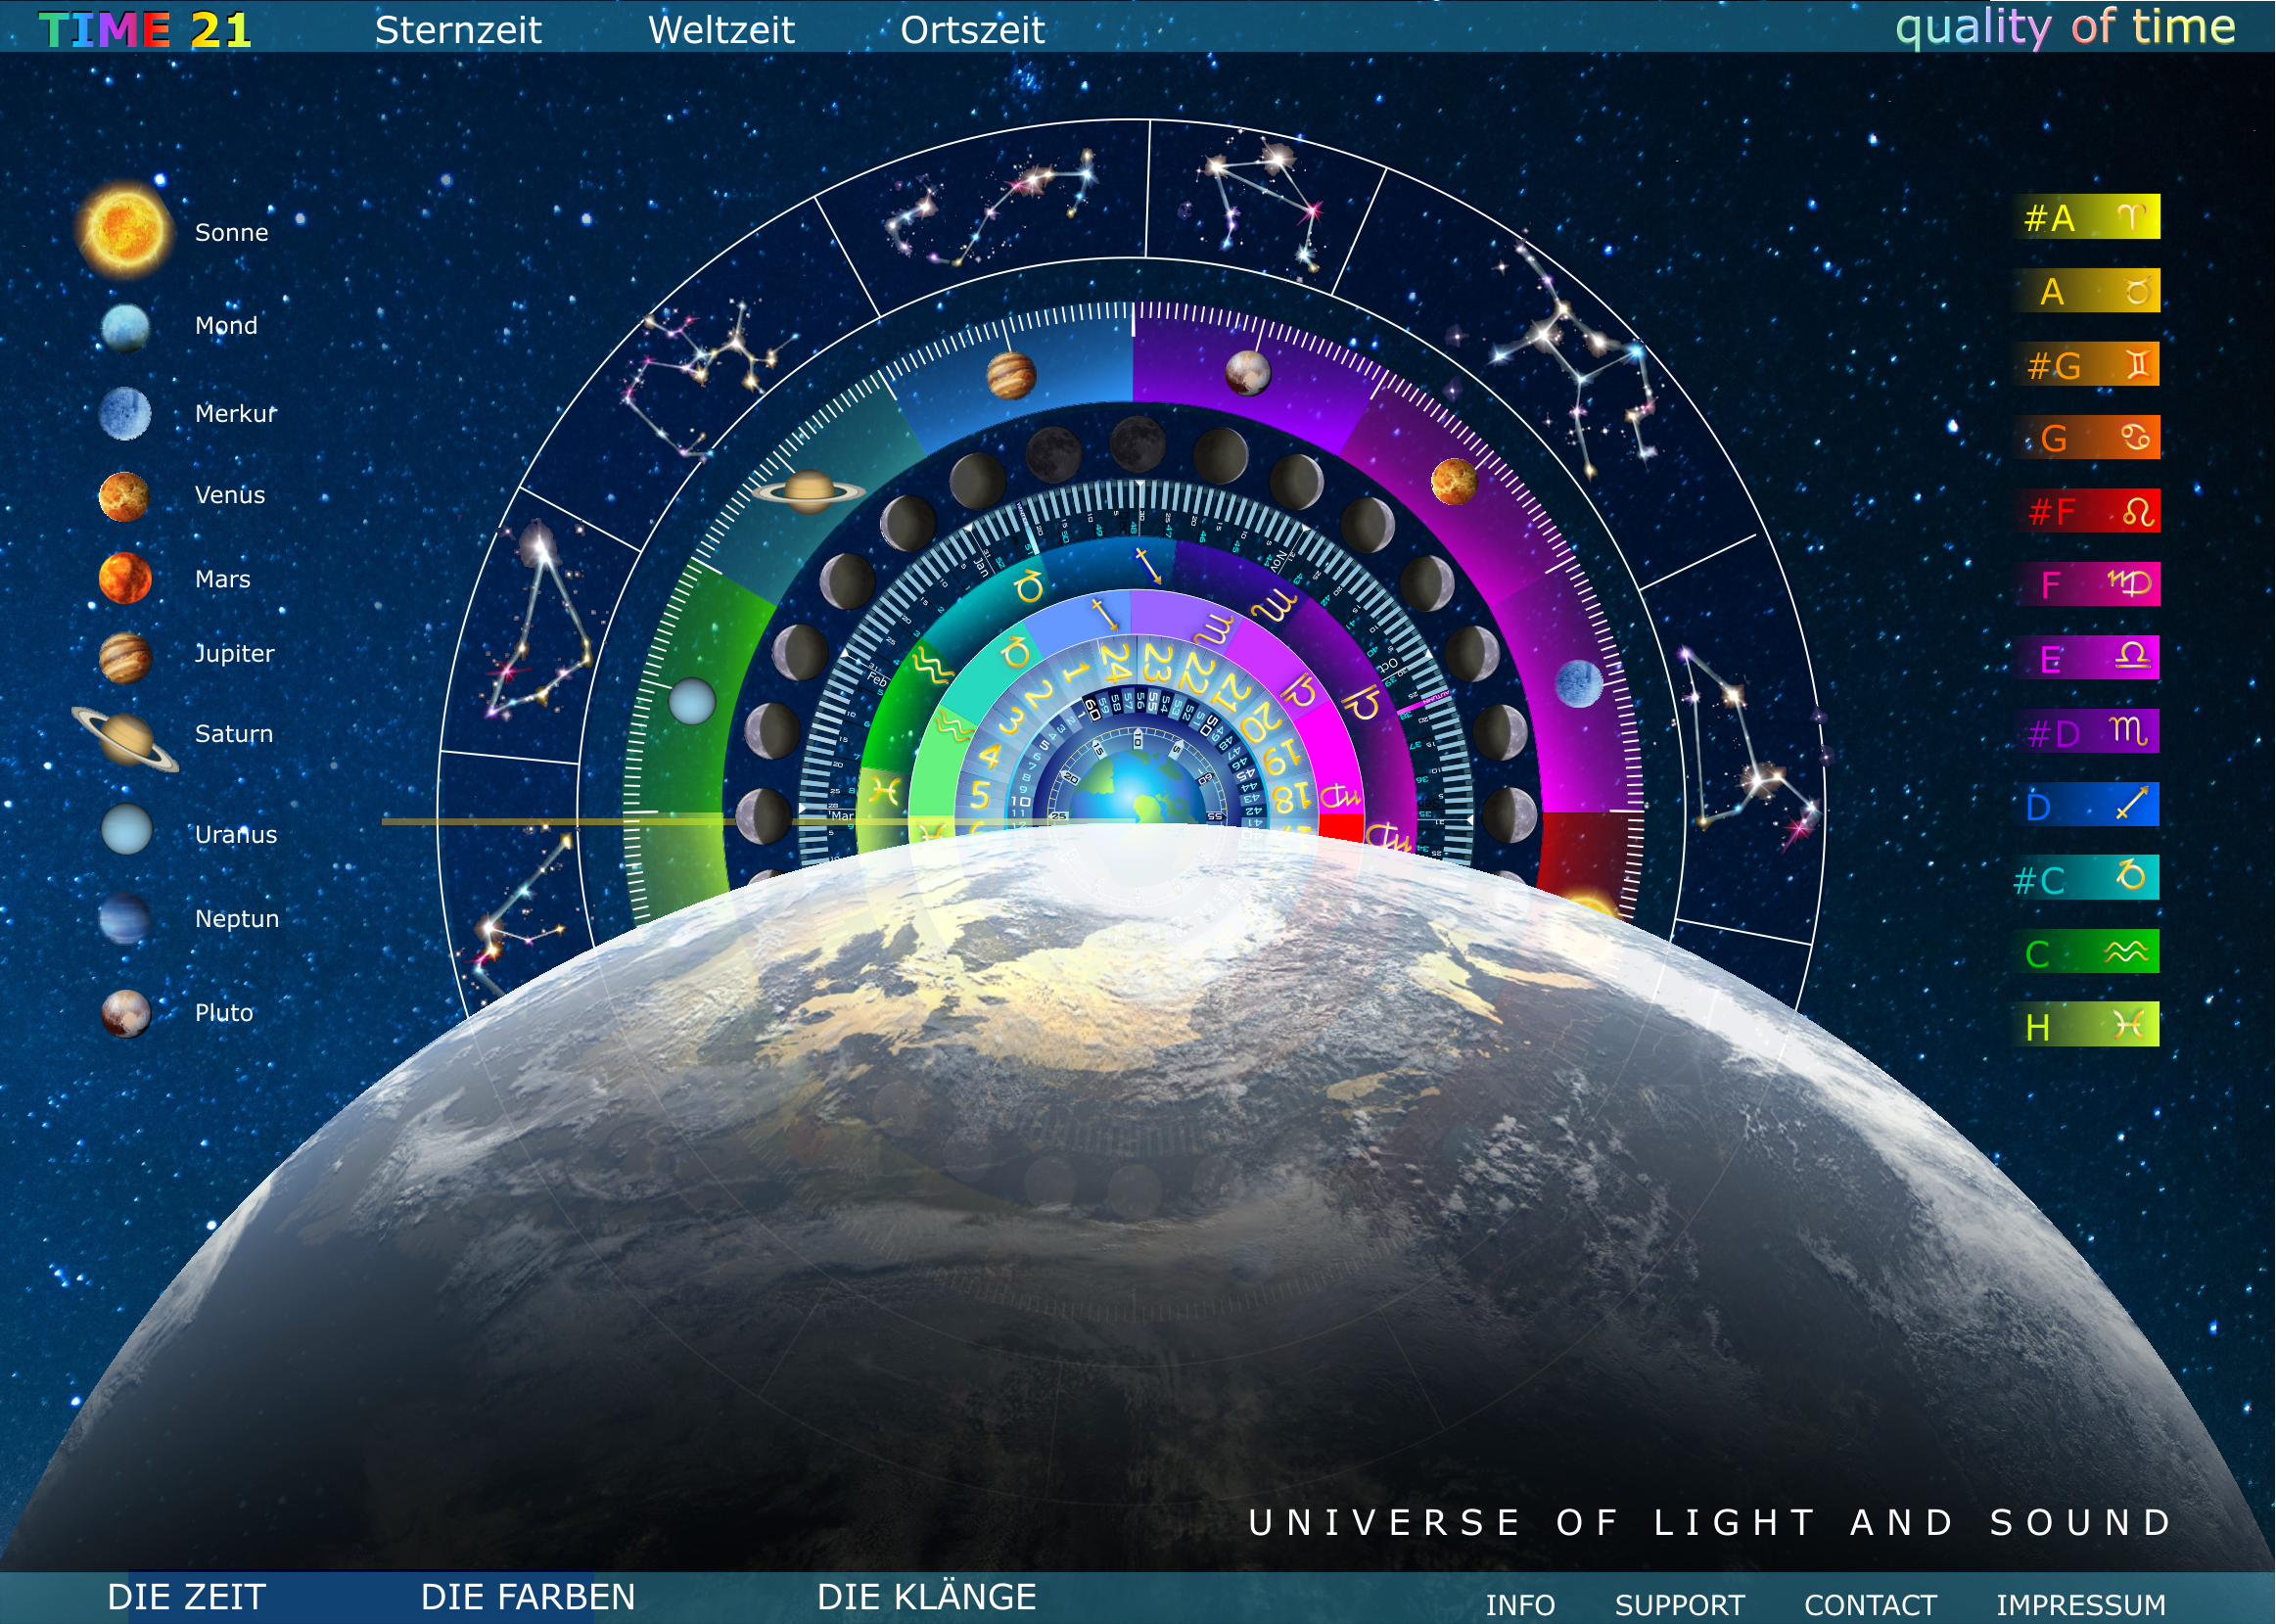Viewport: 2276px width, 1624px height.
Task: Switch to the DIE FARBEN tab
Action: 527,1597
